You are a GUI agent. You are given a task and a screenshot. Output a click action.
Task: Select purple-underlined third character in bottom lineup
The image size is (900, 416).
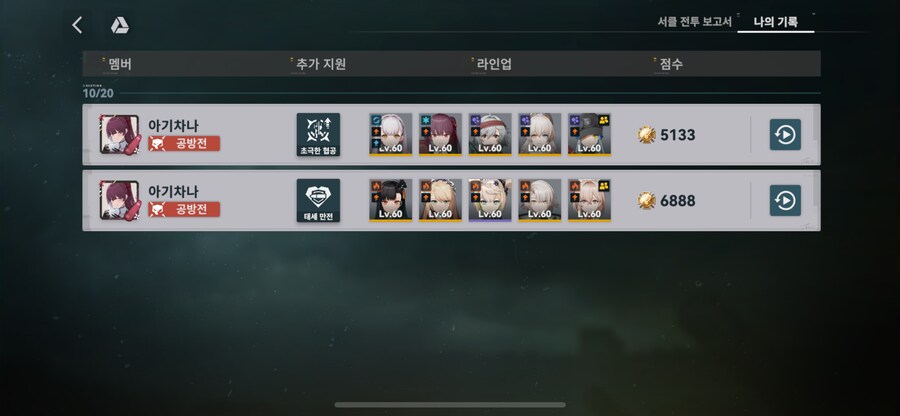point(490,200)
